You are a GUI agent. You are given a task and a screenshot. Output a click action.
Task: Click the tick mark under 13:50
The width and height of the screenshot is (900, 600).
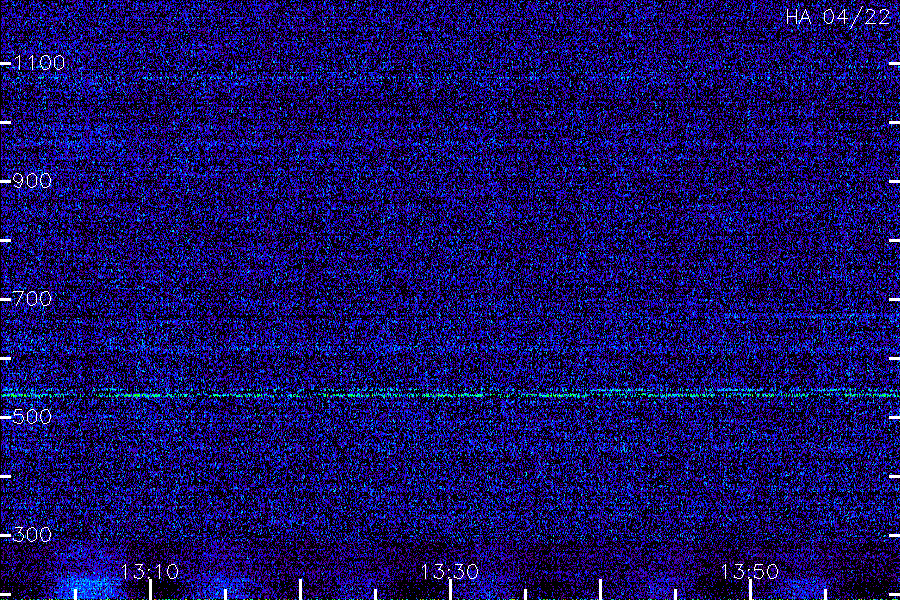point(750,590)
